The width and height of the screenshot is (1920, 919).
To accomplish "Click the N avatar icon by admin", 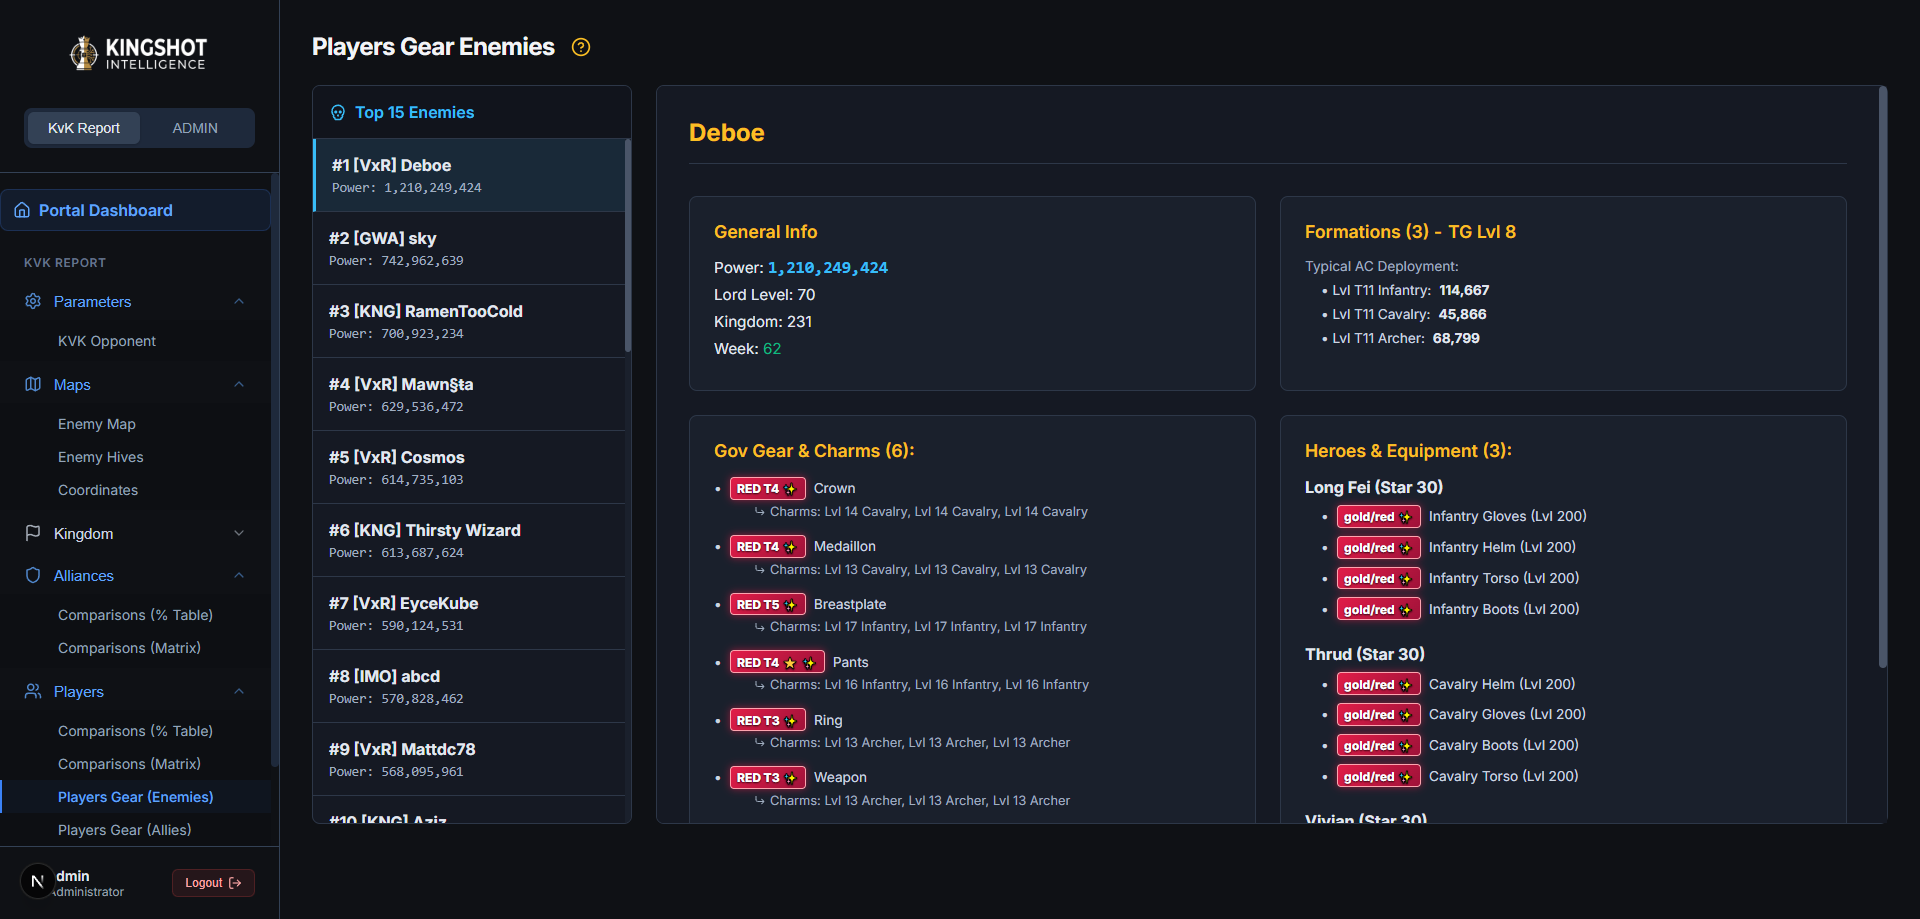I will pyautogui.click(x=37, y=881).
